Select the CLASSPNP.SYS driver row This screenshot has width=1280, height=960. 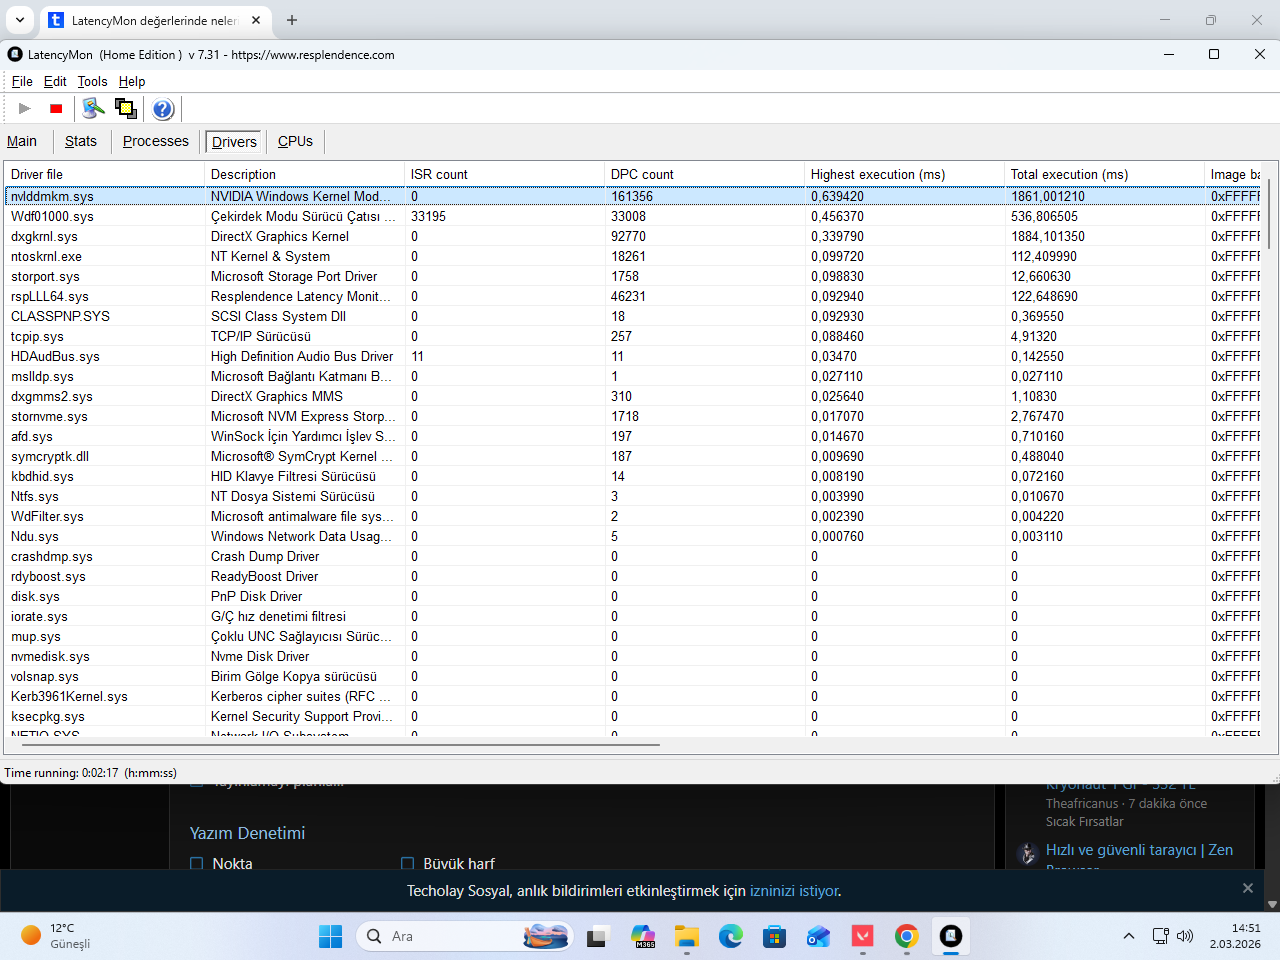(632, 316)
